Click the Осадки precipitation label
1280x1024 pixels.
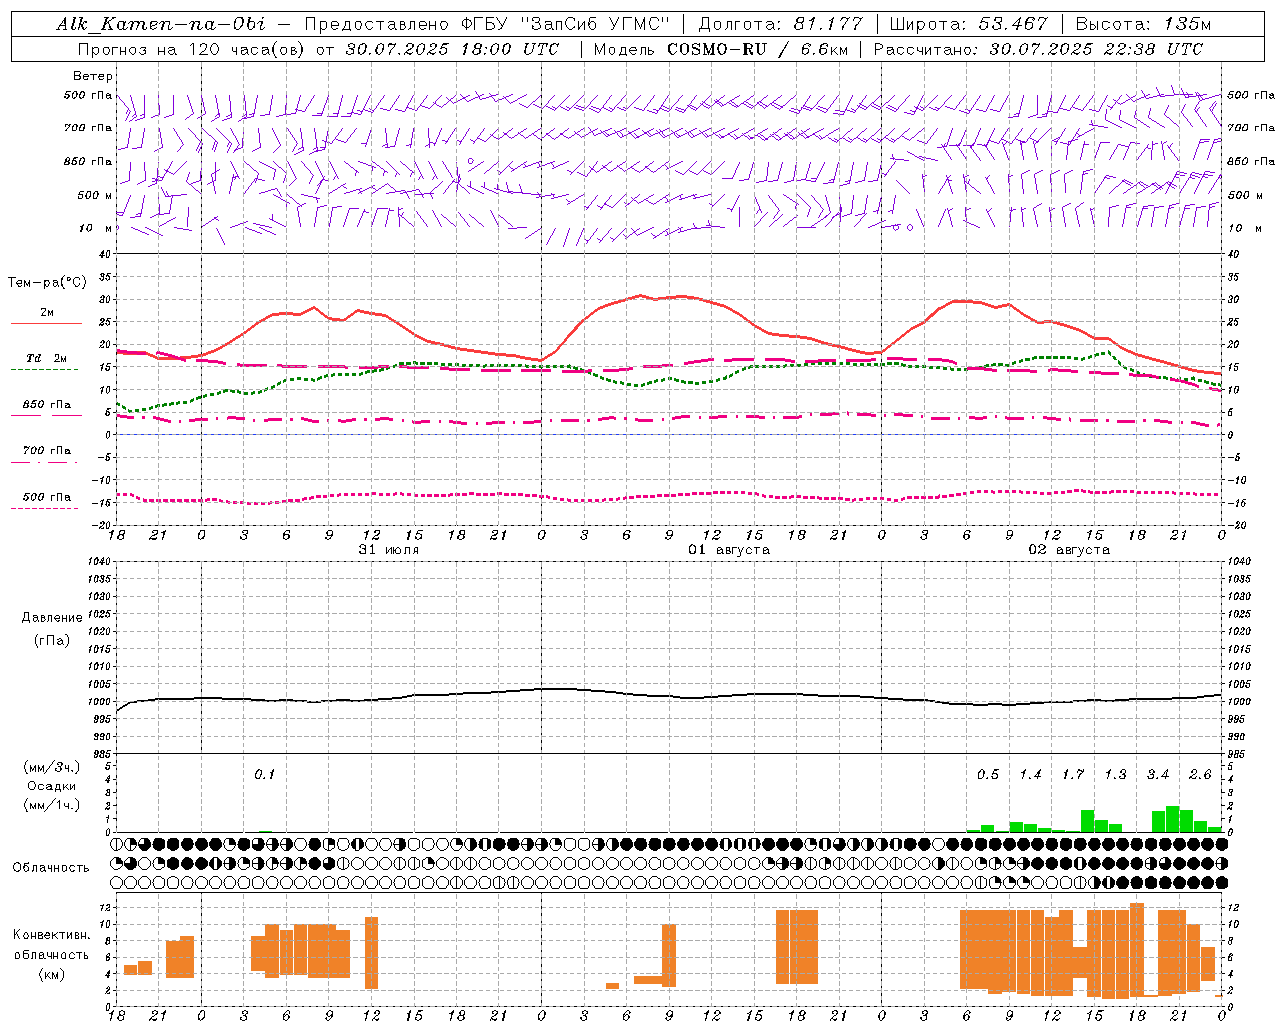tap(52, 786)
